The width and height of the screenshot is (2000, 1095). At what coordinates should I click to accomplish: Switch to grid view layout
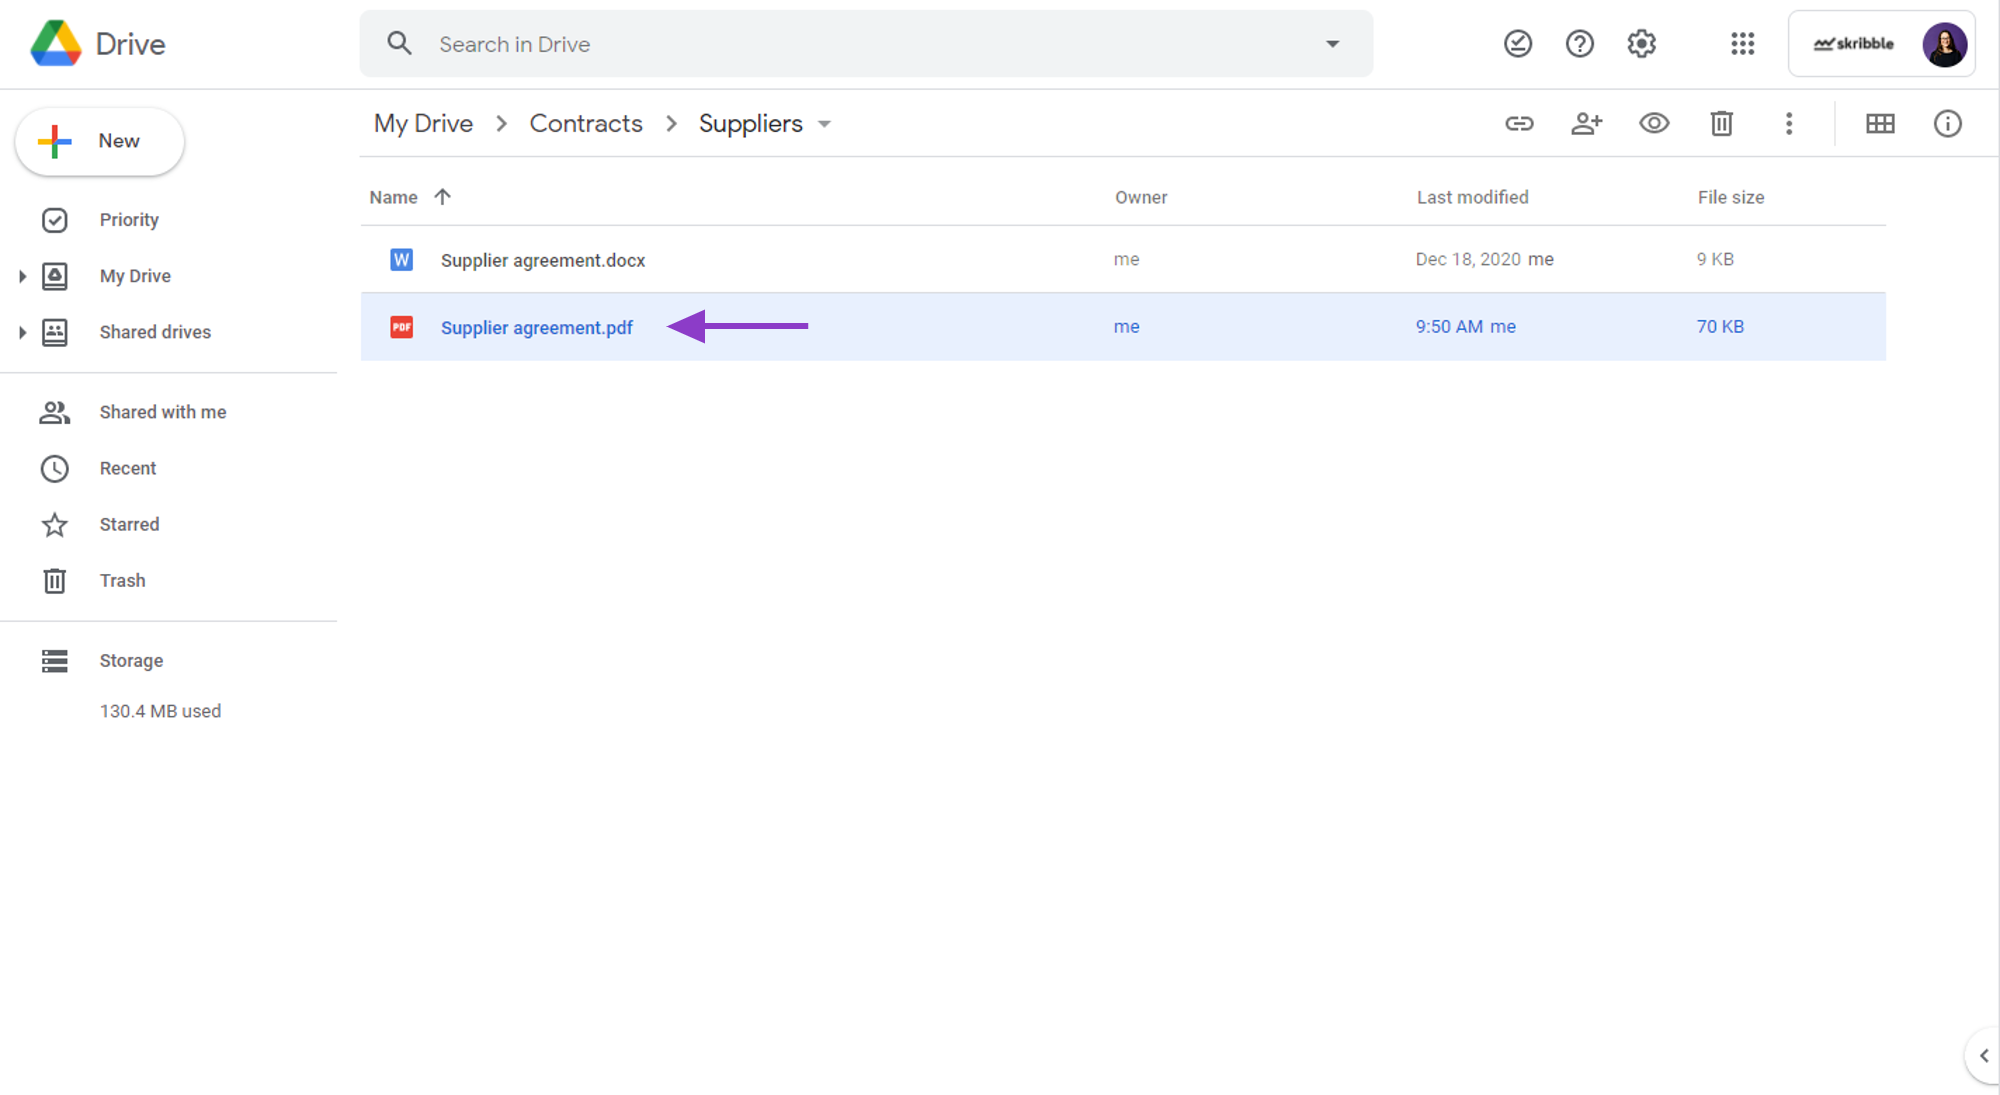click(1881, 123)
